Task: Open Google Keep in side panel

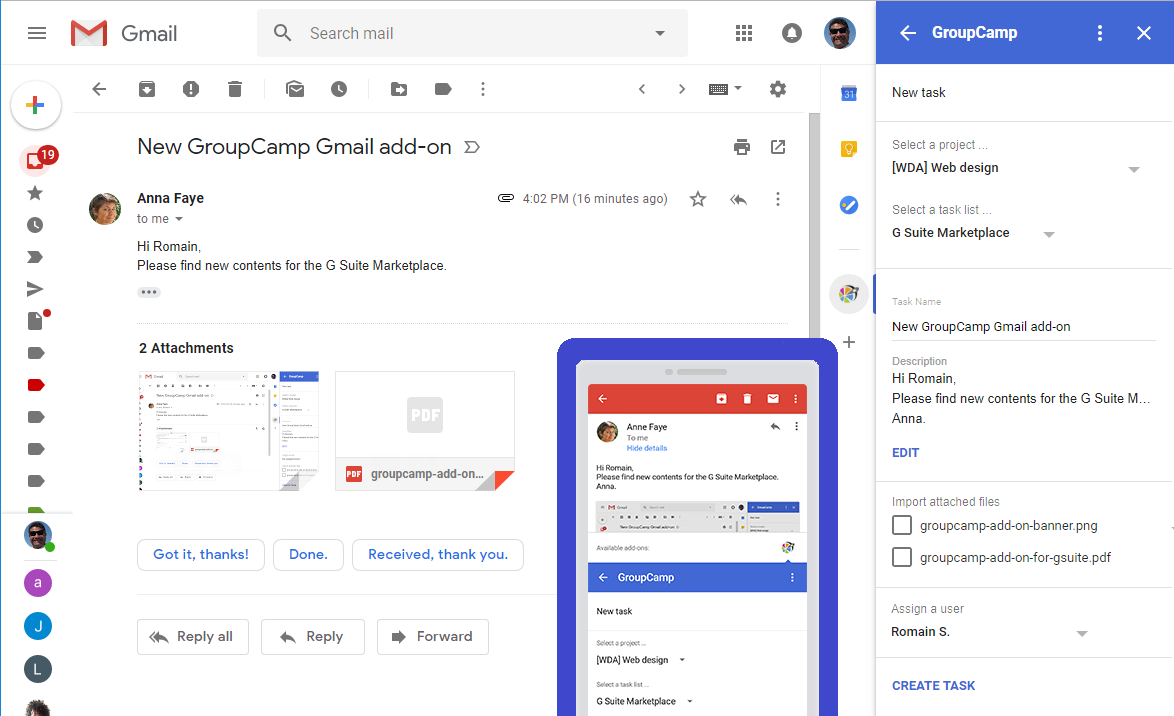Action: point(848,149)
